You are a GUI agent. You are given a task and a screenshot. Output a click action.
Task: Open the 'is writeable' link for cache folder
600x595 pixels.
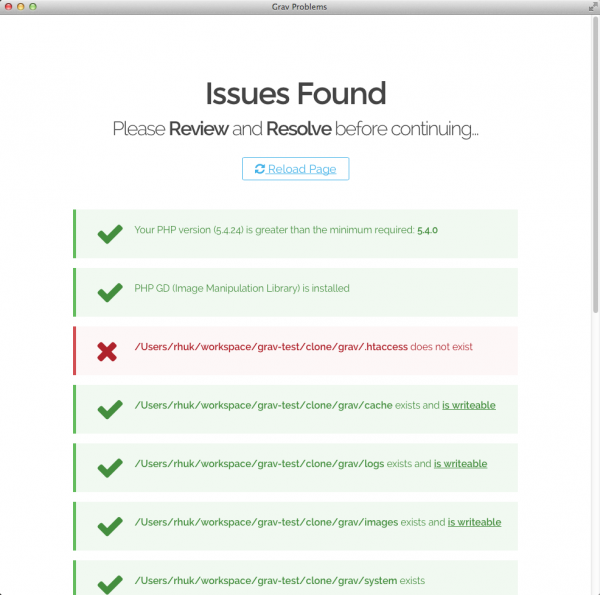tap(468, 405)
